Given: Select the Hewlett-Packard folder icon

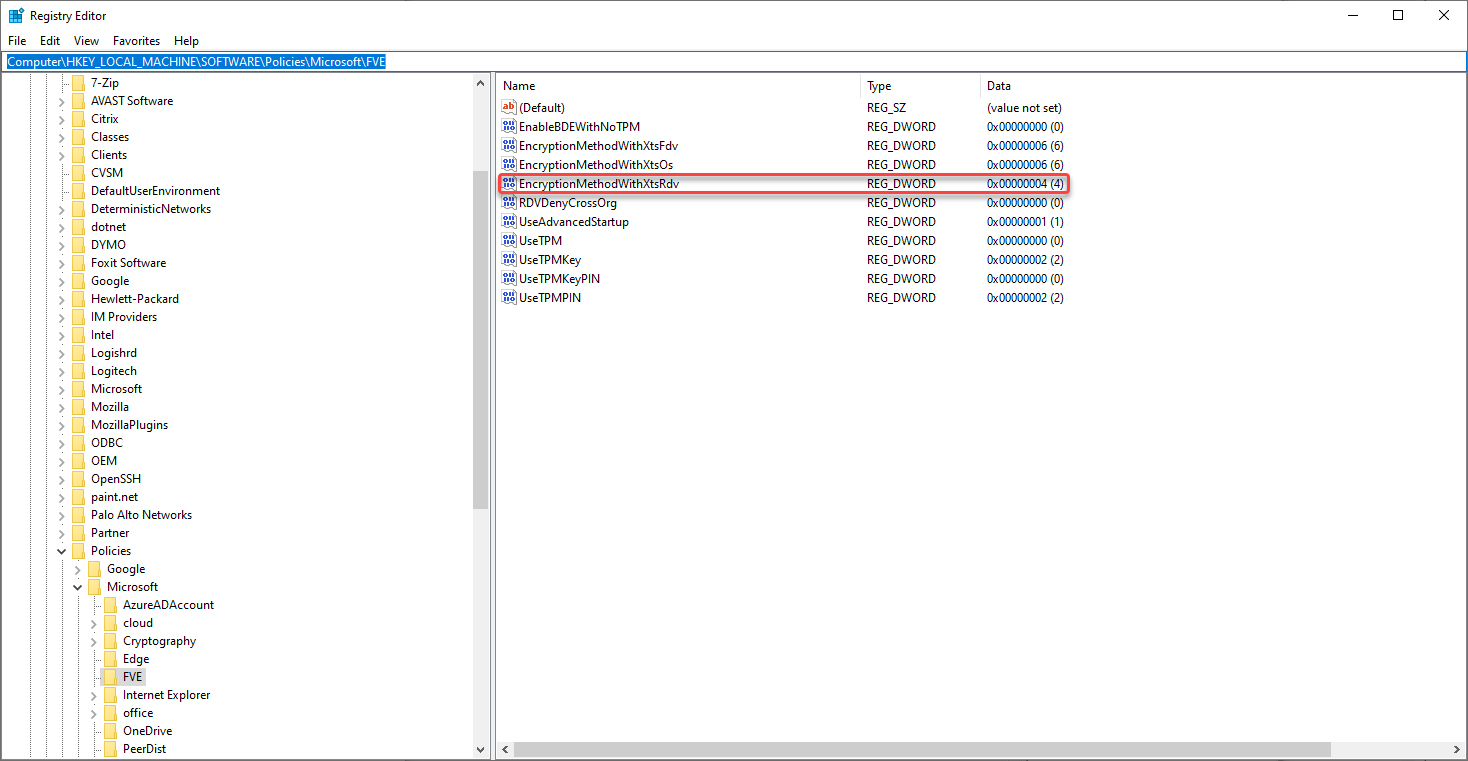Looking at the screenshot, I should [x=78, y=299].
